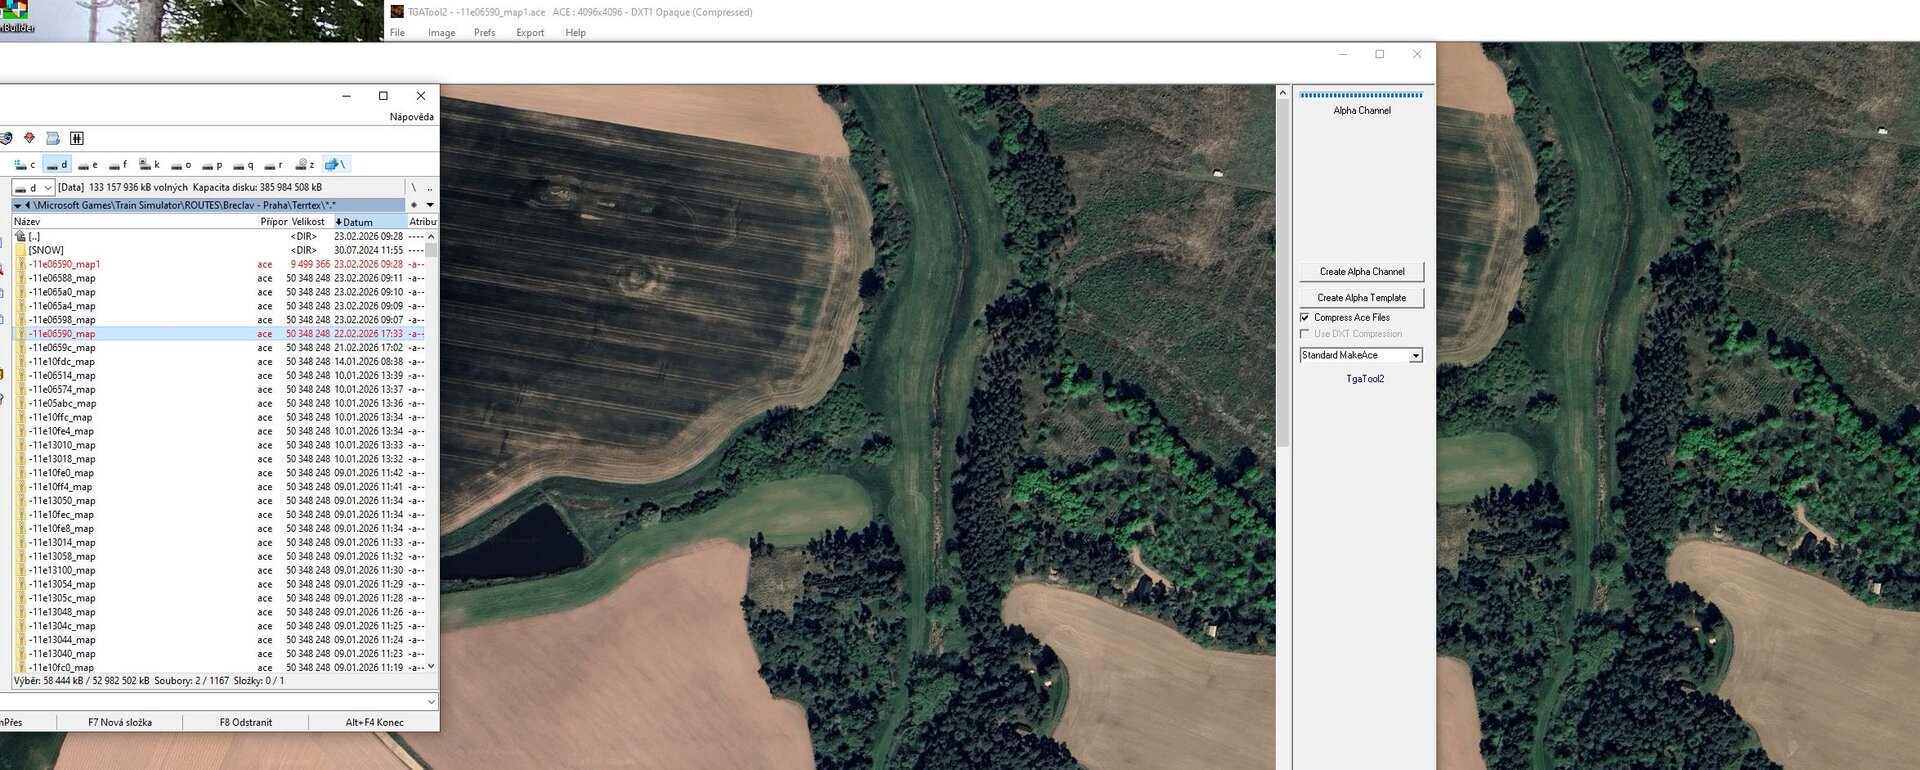Open drive k from the drive bar

[x=149, y=165]
